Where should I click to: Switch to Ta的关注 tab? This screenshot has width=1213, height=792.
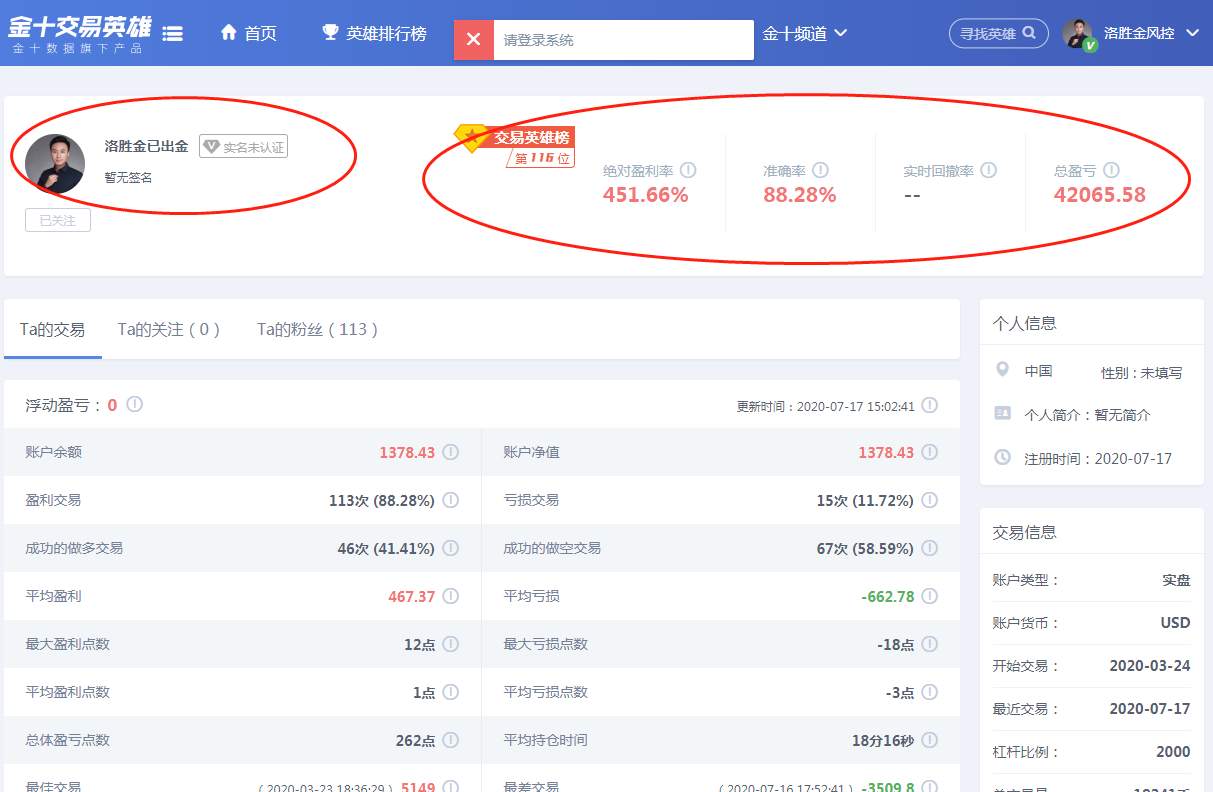[x=169, y=329]
